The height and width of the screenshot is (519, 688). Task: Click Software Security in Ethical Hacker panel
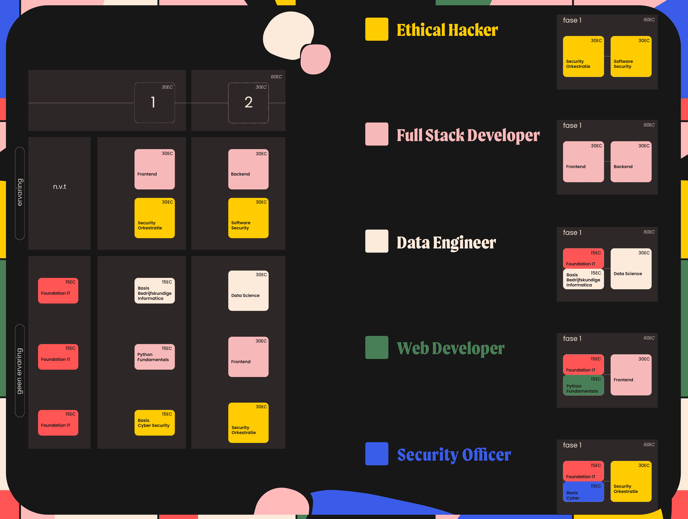pyautogui.click(x=631, y=57)
